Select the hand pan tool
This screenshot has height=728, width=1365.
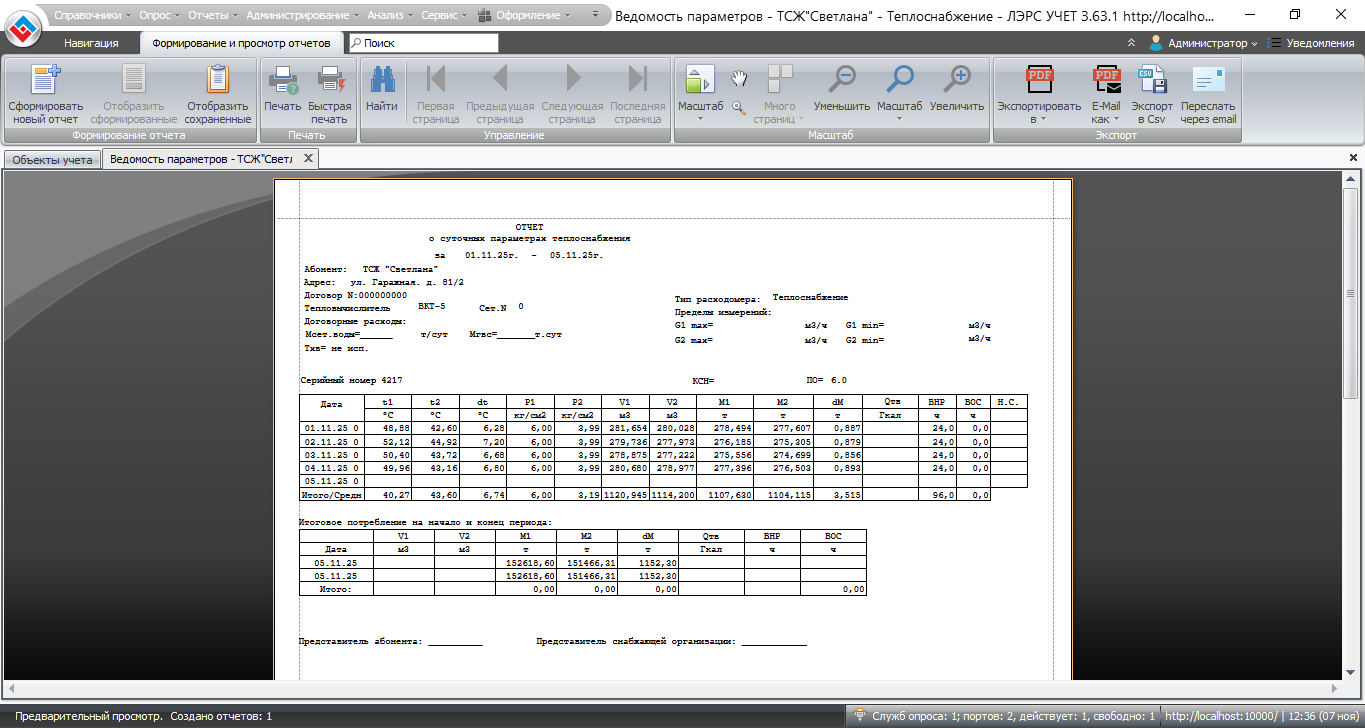[x=739, y=78]
